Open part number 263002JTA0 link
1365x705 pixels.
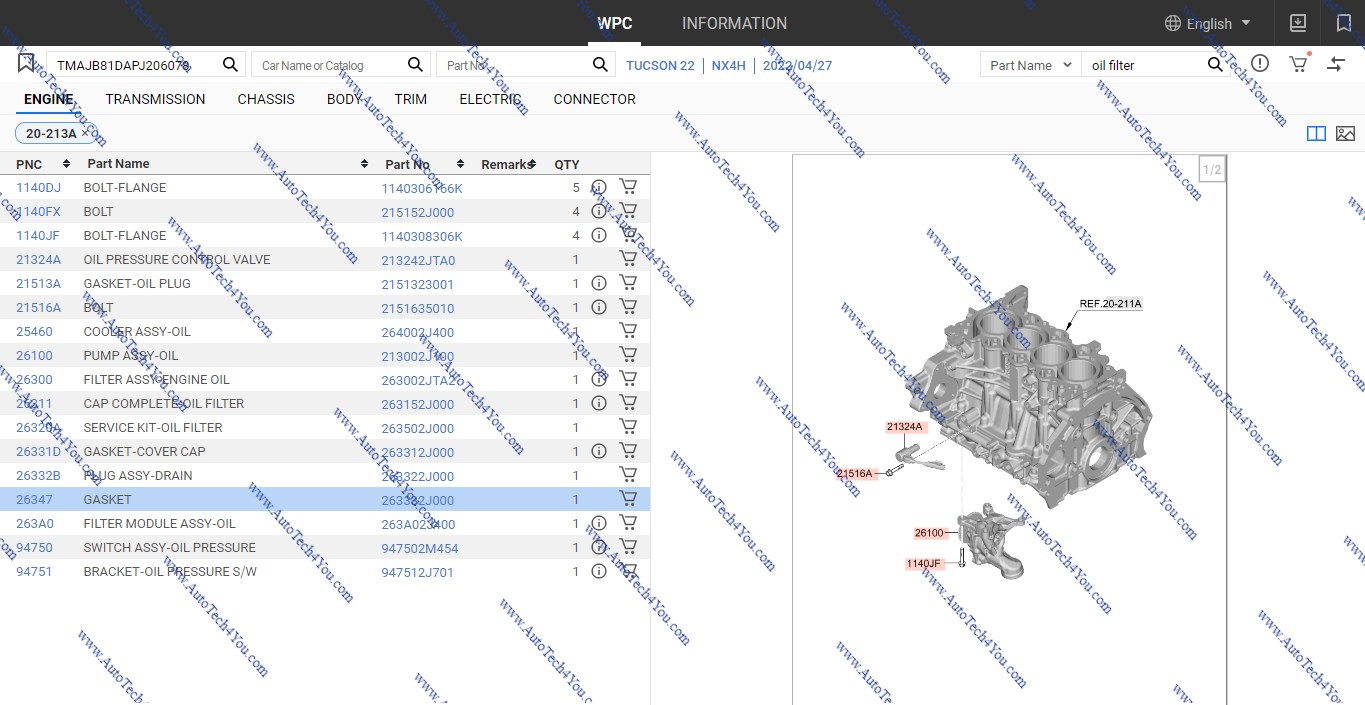pyautogui.click(x=422, y=380)
